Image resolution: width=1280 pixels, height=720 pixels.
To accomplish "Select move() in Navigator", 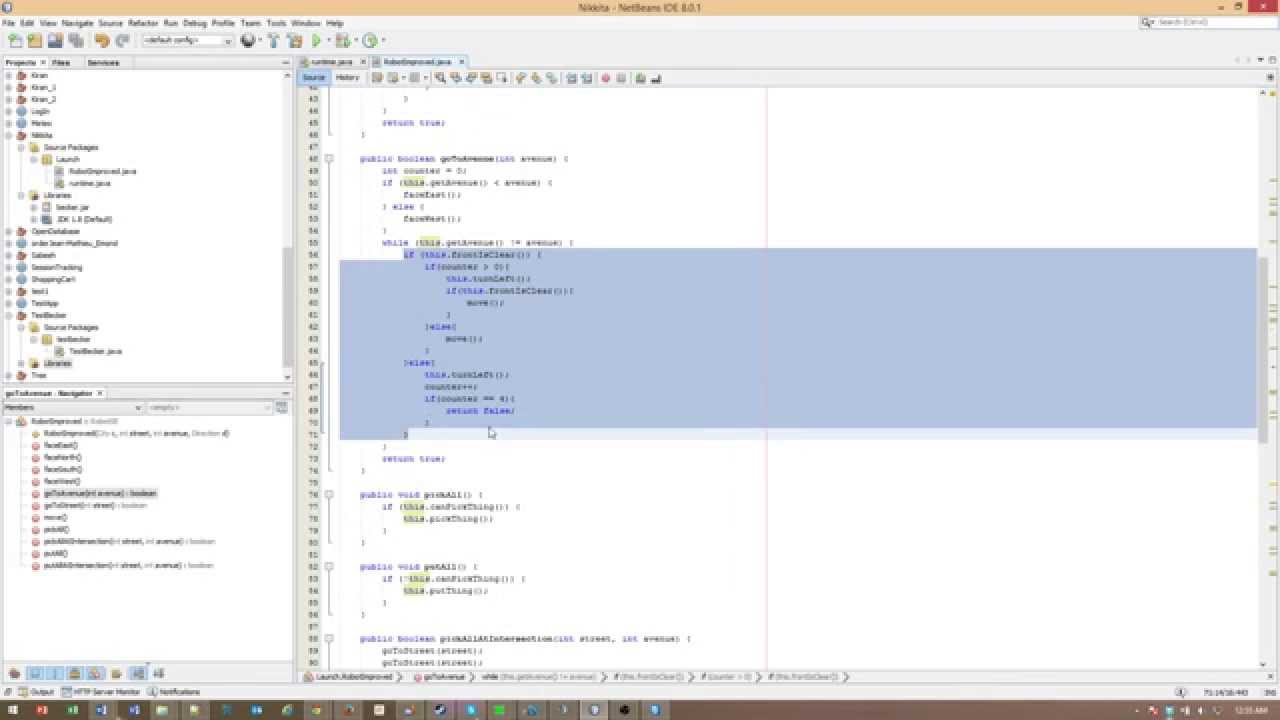I will tap(55, 517).
